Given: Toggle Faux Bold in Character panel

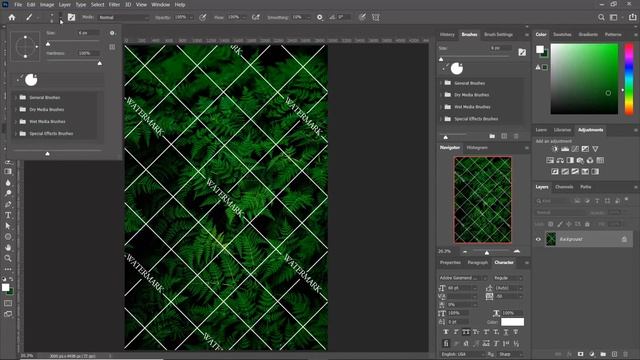Looking at the screenshot, I should tap(446, 332).
